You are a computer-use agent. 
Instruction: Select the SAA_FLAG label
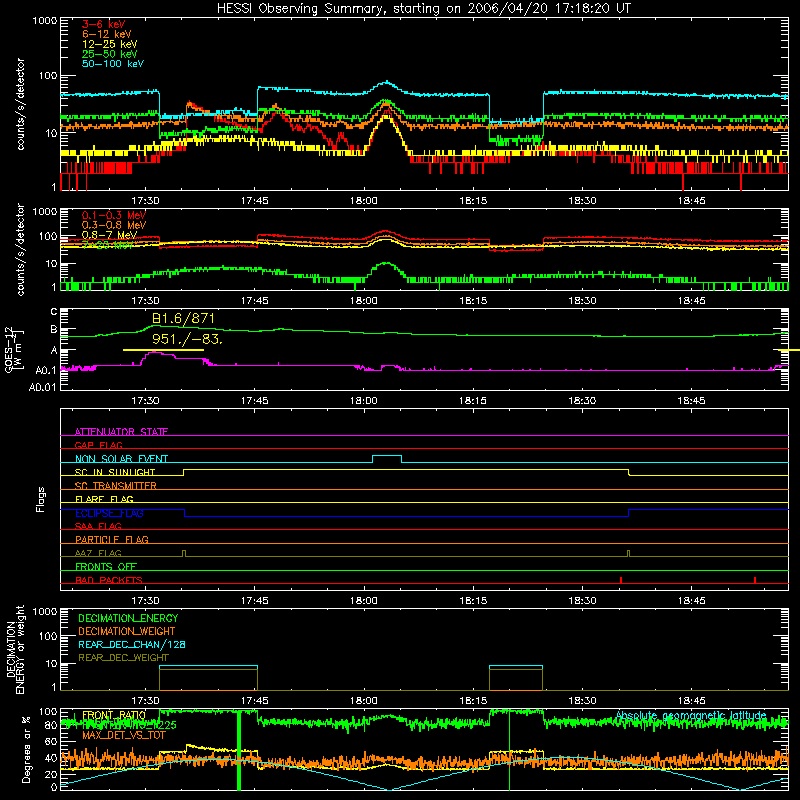click(98, 526)
